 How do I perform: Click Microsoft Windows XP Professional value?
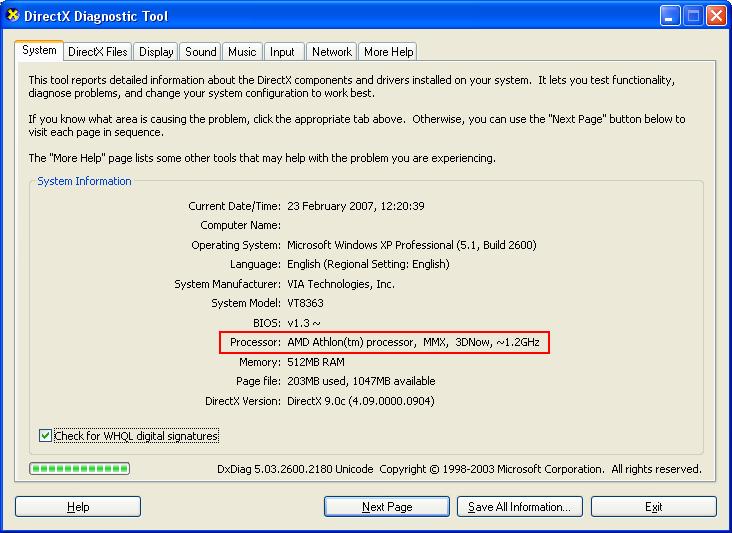412,245
